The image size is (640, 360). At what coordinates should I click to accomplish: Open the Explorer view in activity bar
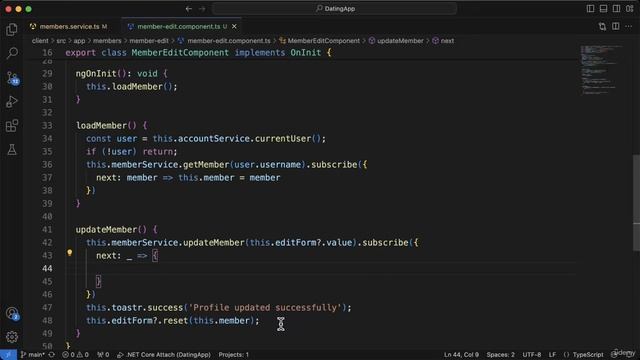pyautogui.click(x=12, y=29)
